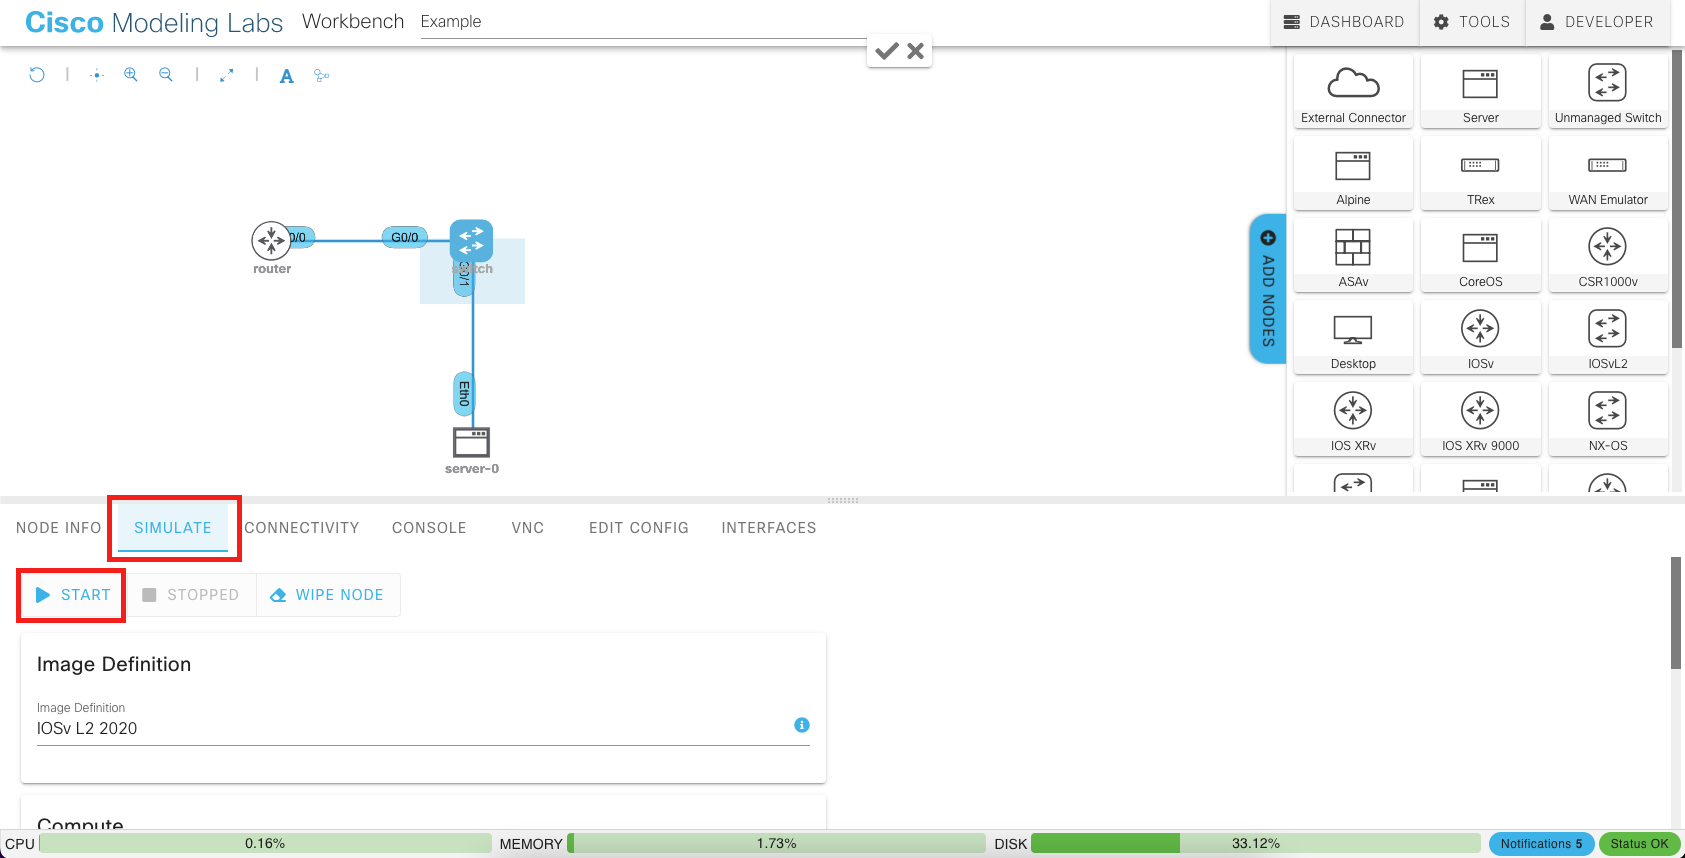Click the MEMORY usage bar
Image resolution: width=1685 pixels, height=858 pixels.
[x=776, y=844]
